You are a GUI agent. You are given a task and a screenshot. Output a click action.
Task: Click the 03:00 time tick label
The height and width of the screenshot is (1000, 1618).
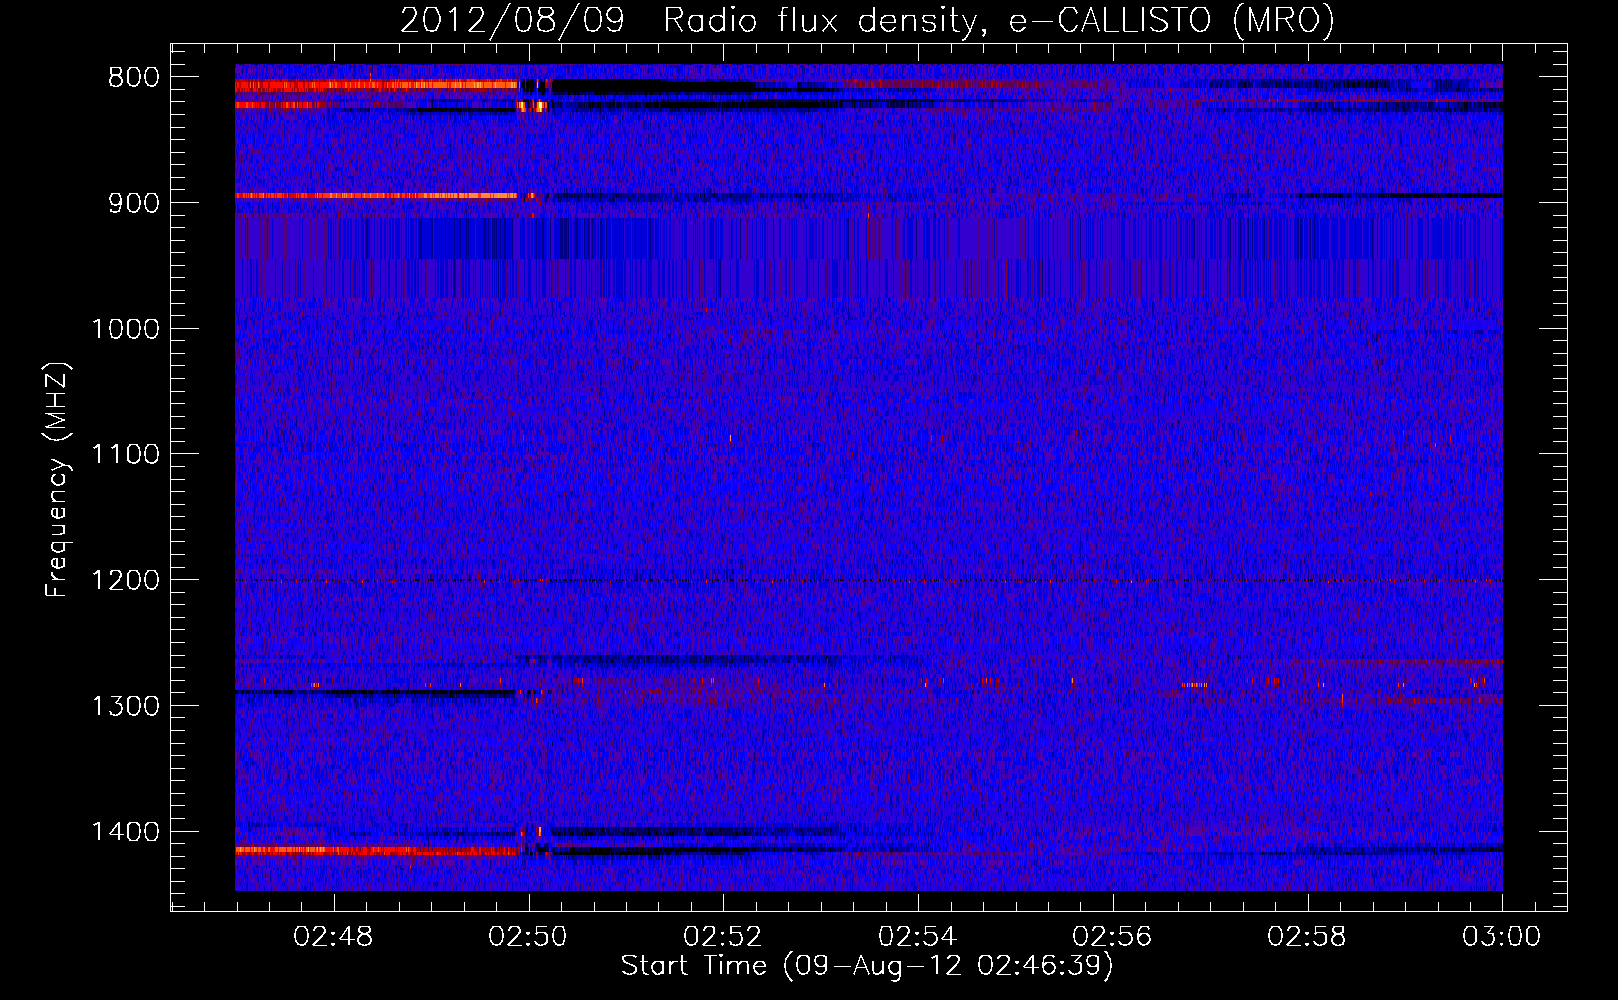[x=1502, y=937]
